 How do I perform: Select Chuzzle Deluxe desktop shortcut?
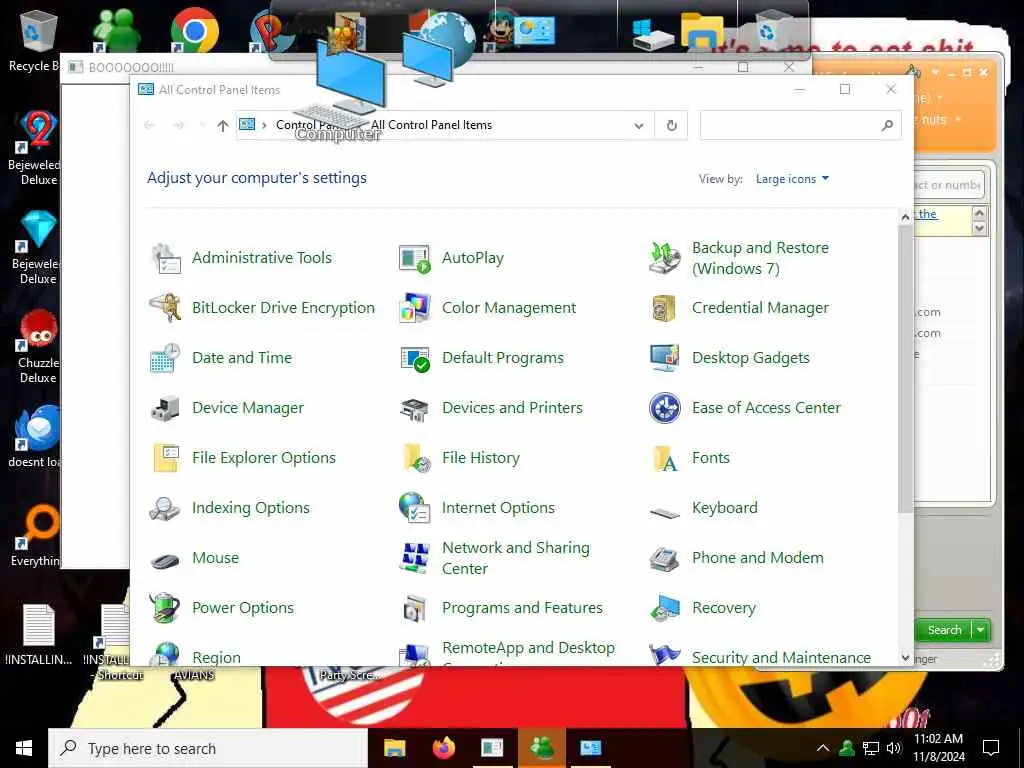click(38, 346)
